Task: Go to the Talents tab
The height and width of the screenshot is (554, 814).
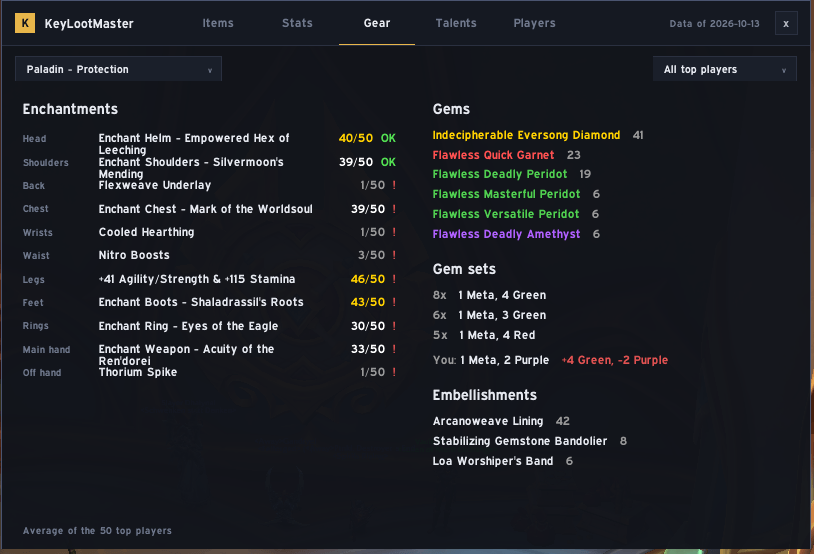Action: pos(456,23)
